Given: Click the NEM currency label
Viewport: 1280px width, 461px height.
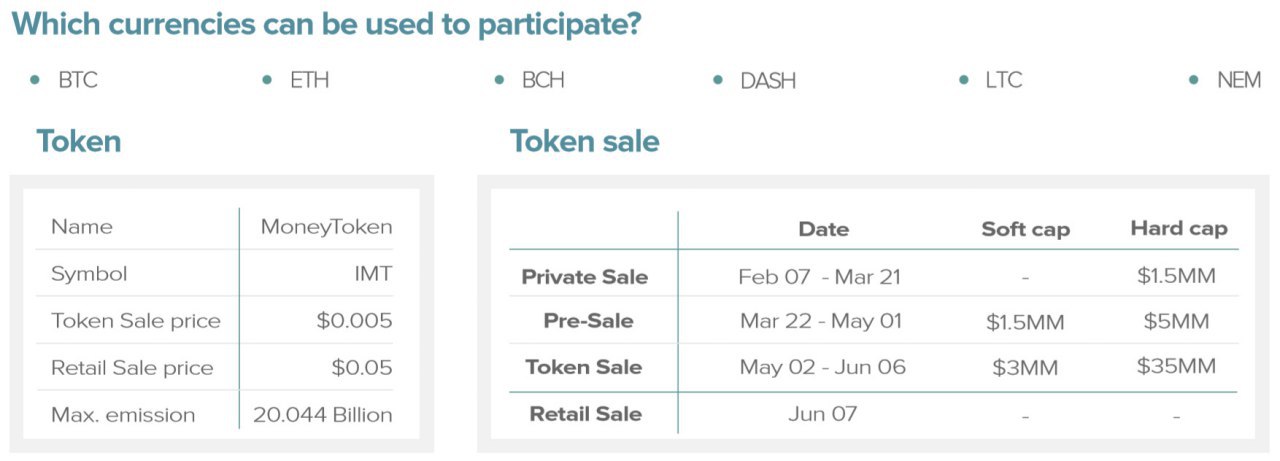Looking at the screenshot, I should tap(1238, 80).
